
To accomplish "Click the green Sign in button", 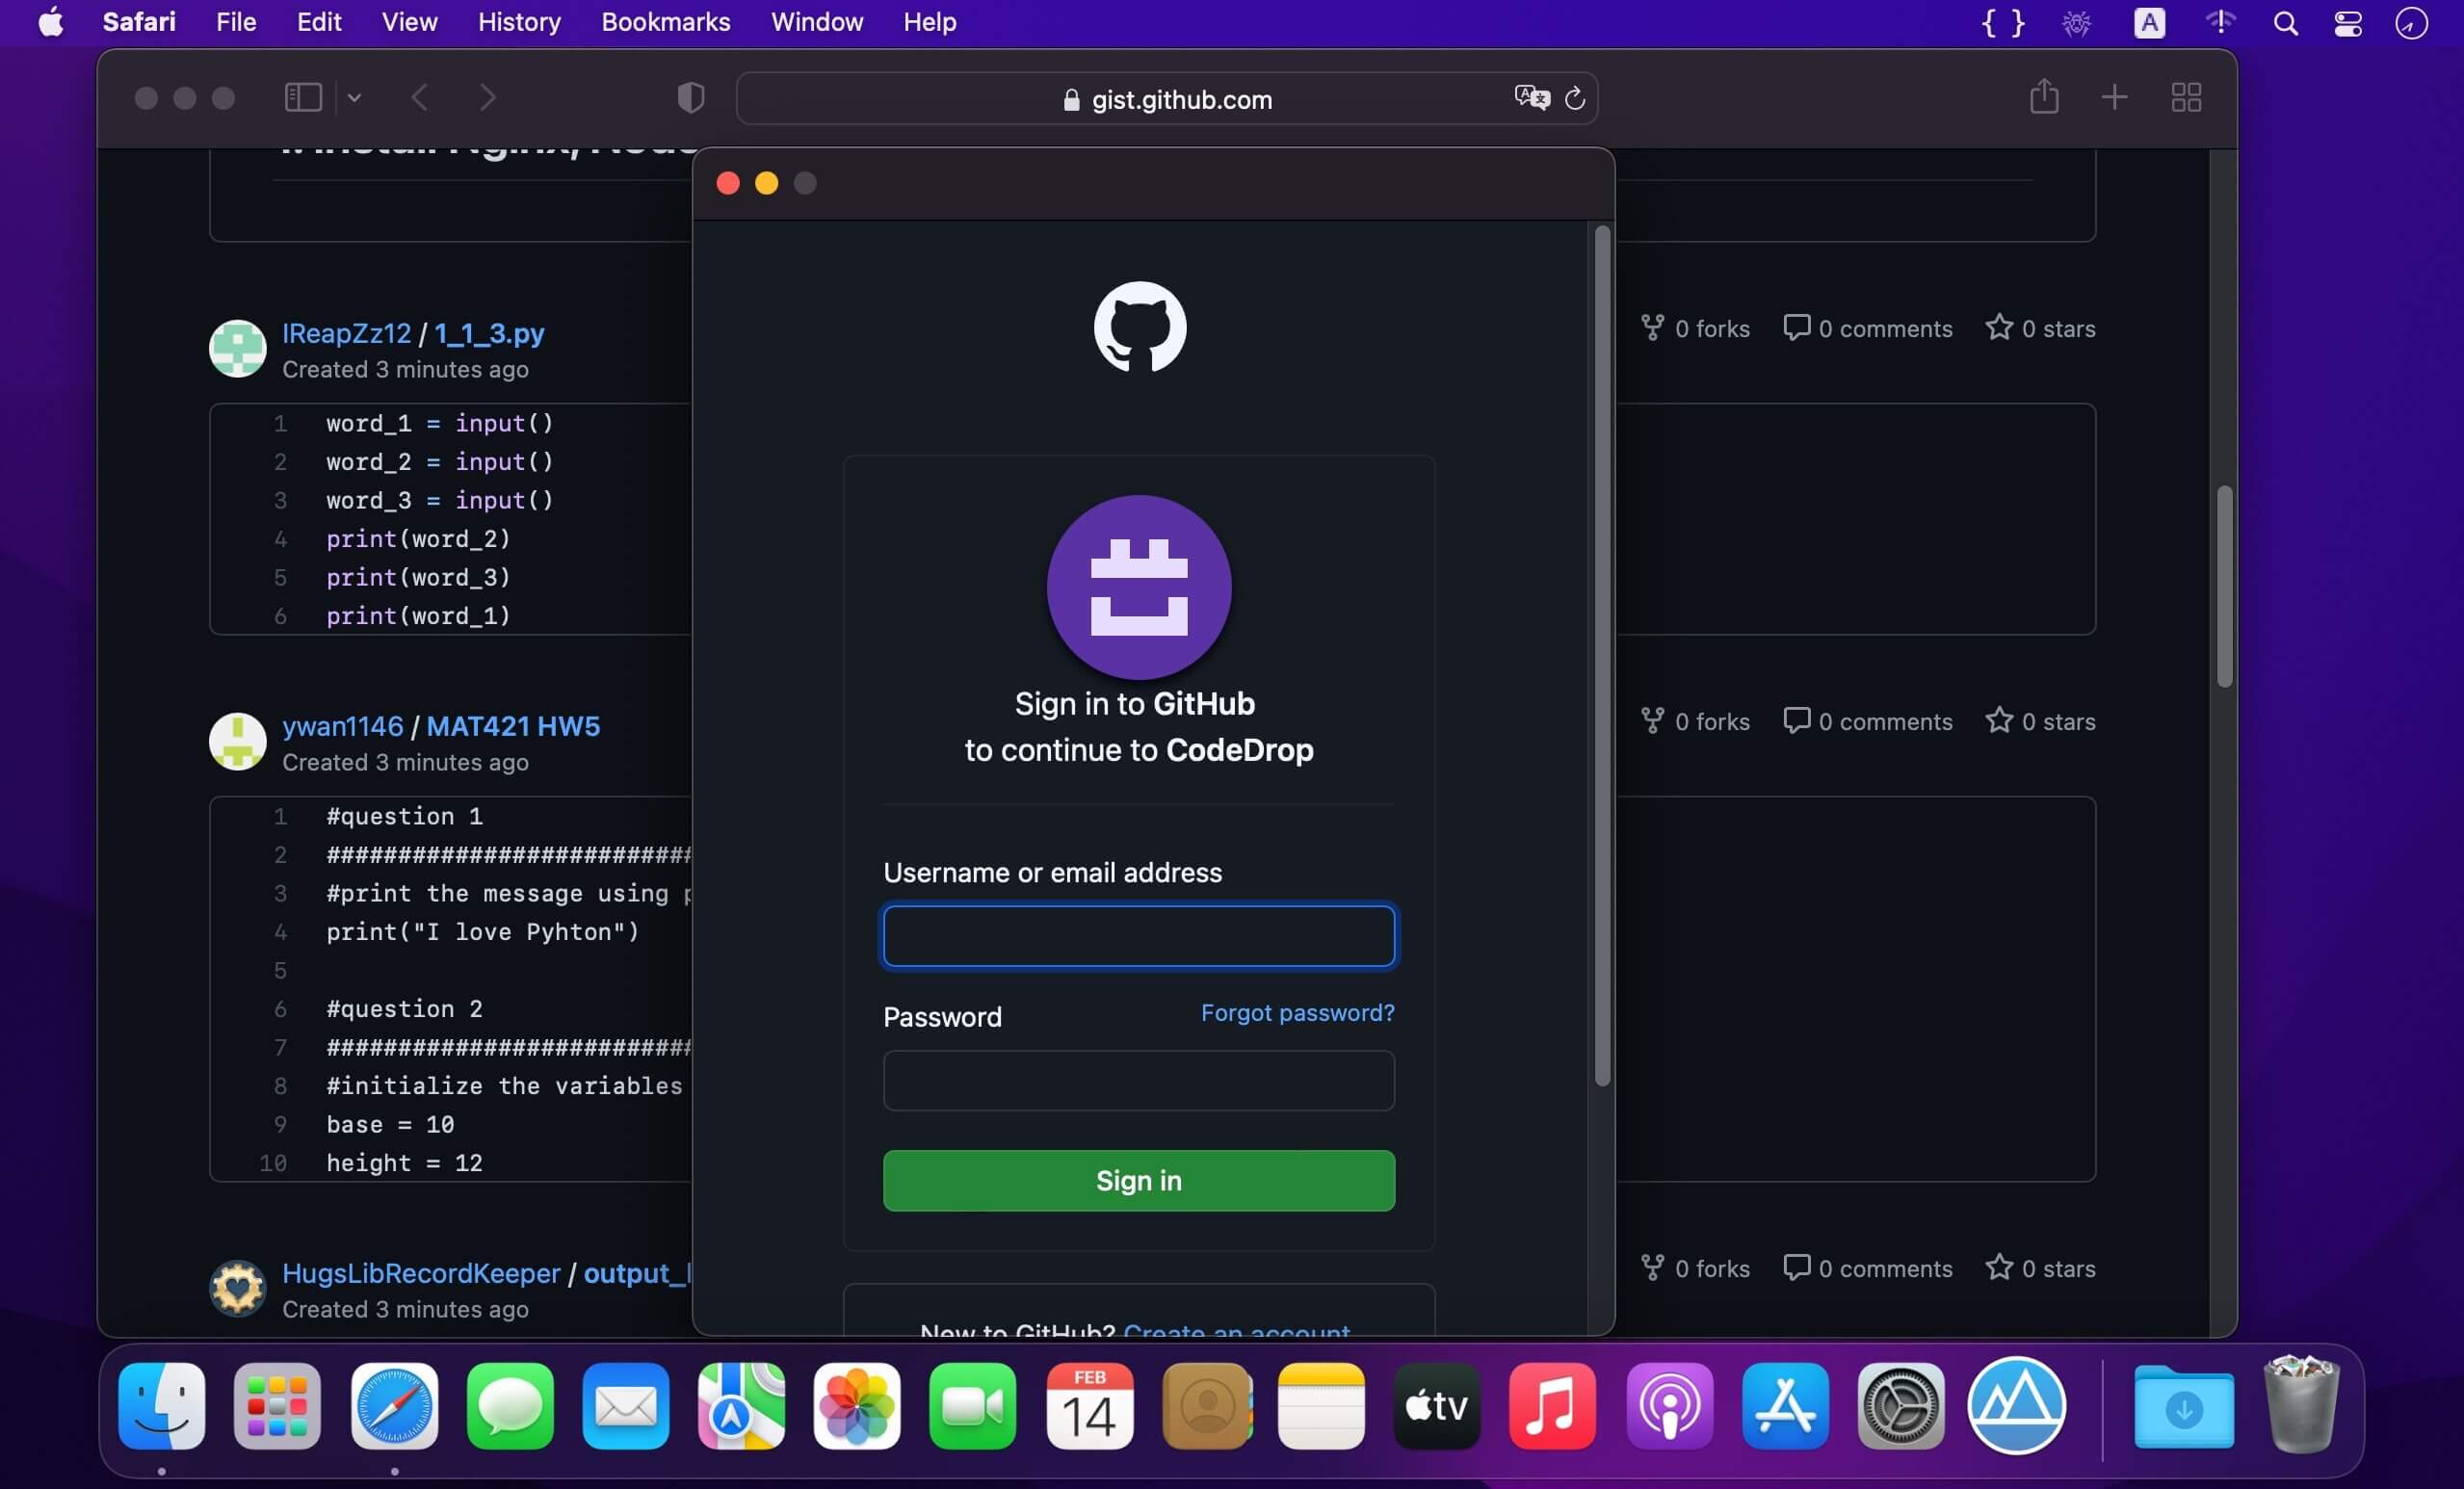I will (1139, 1180).
